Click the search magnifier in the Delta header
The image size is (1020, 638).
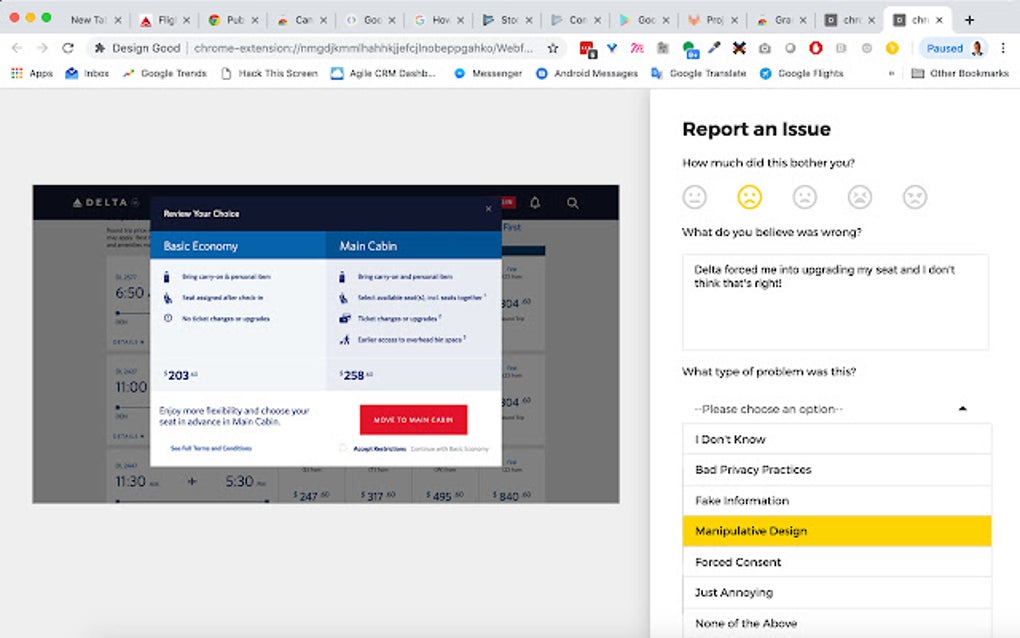pyautogui.click(x=572, y=202)
